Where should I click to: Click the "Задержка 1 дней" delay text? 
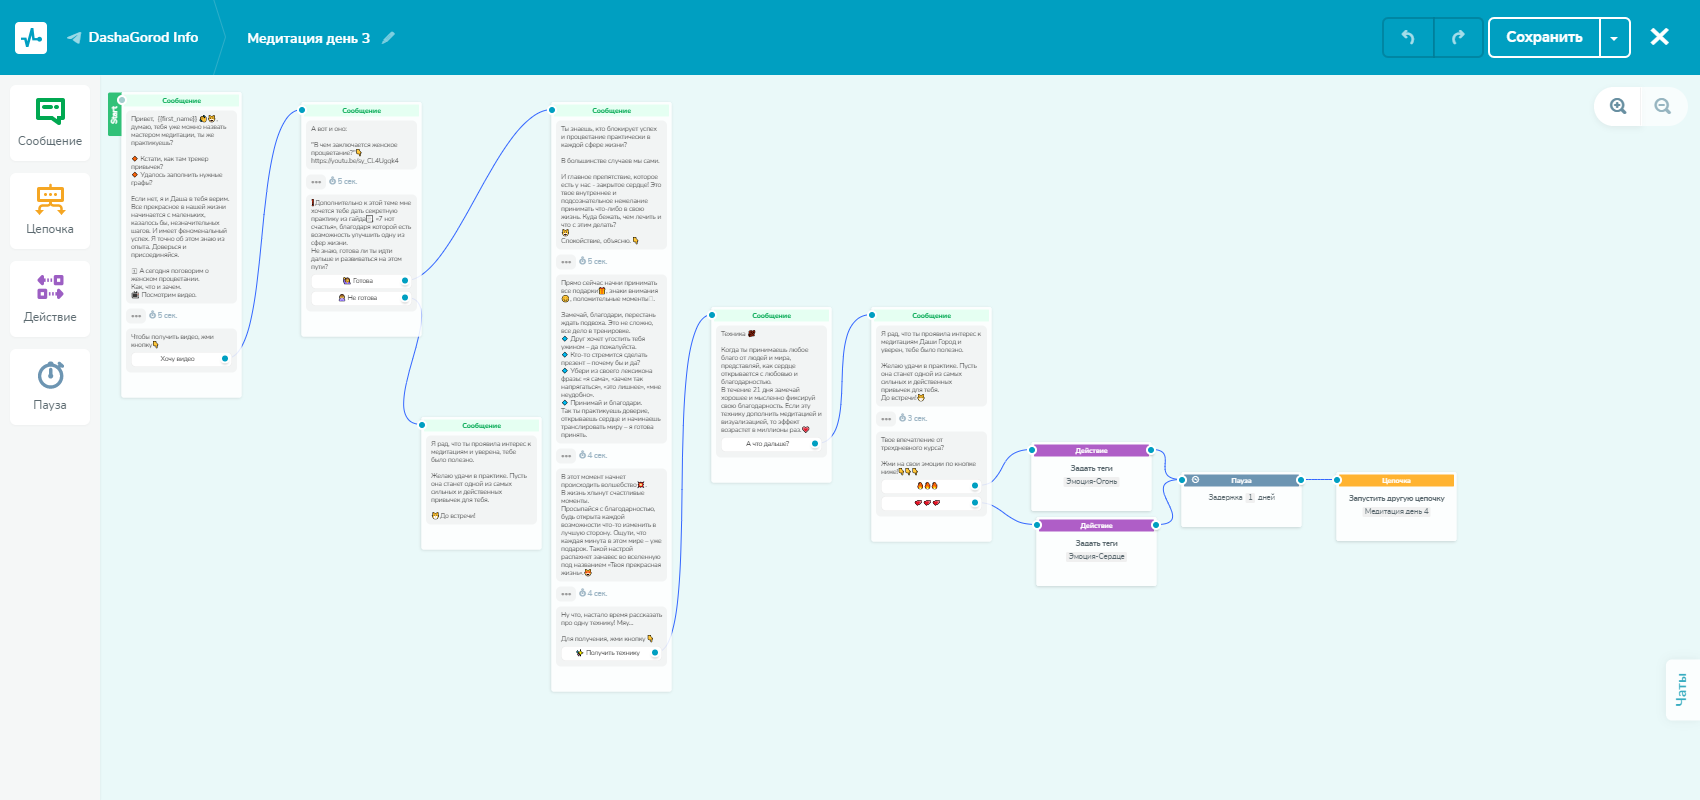click(1242, 497)
